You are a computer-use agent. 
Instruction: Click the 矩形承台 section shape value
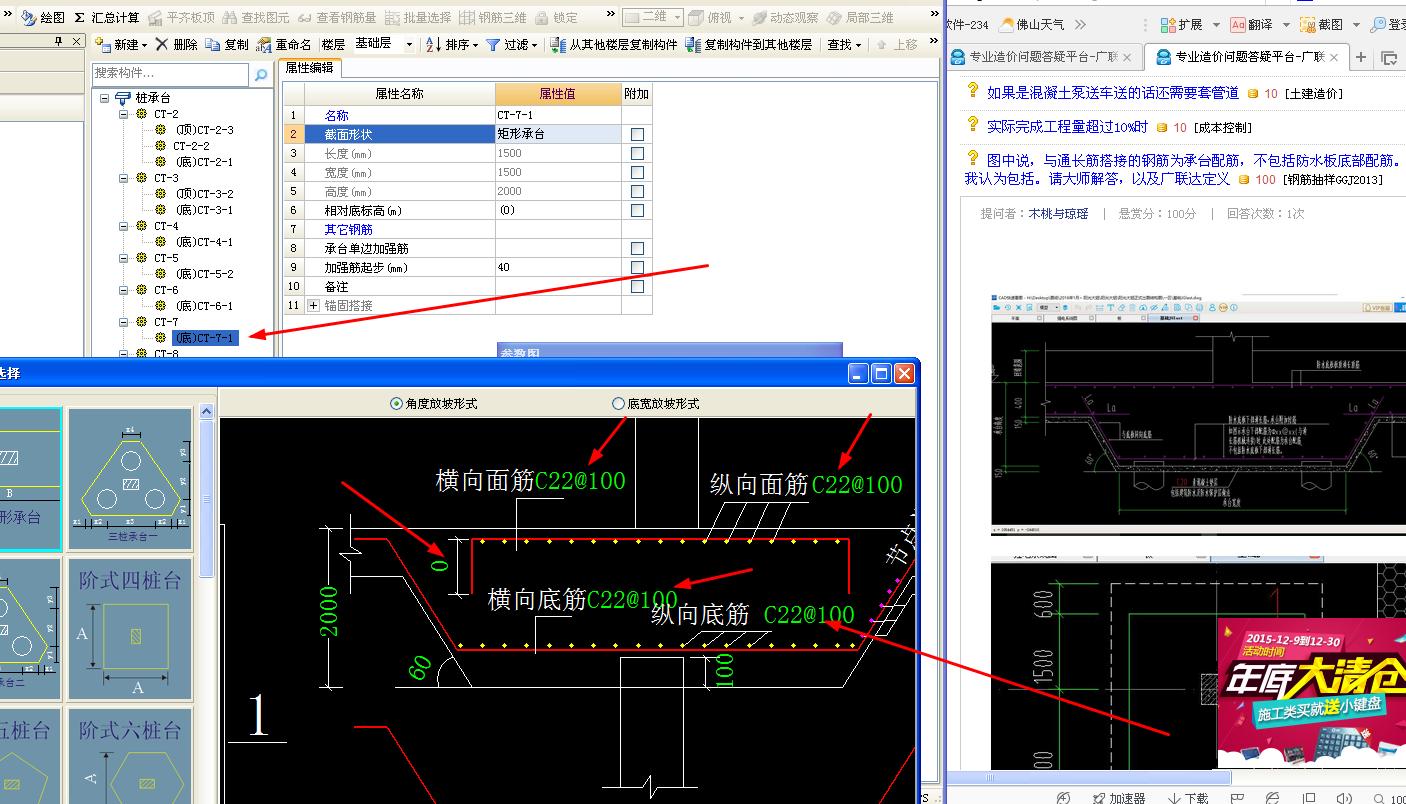coord(558,134)
